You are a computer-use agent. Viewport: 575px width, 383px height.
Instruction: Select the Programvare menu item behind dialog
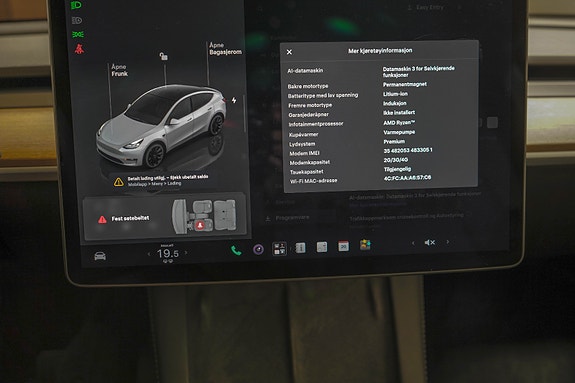(x=292, y=218)
